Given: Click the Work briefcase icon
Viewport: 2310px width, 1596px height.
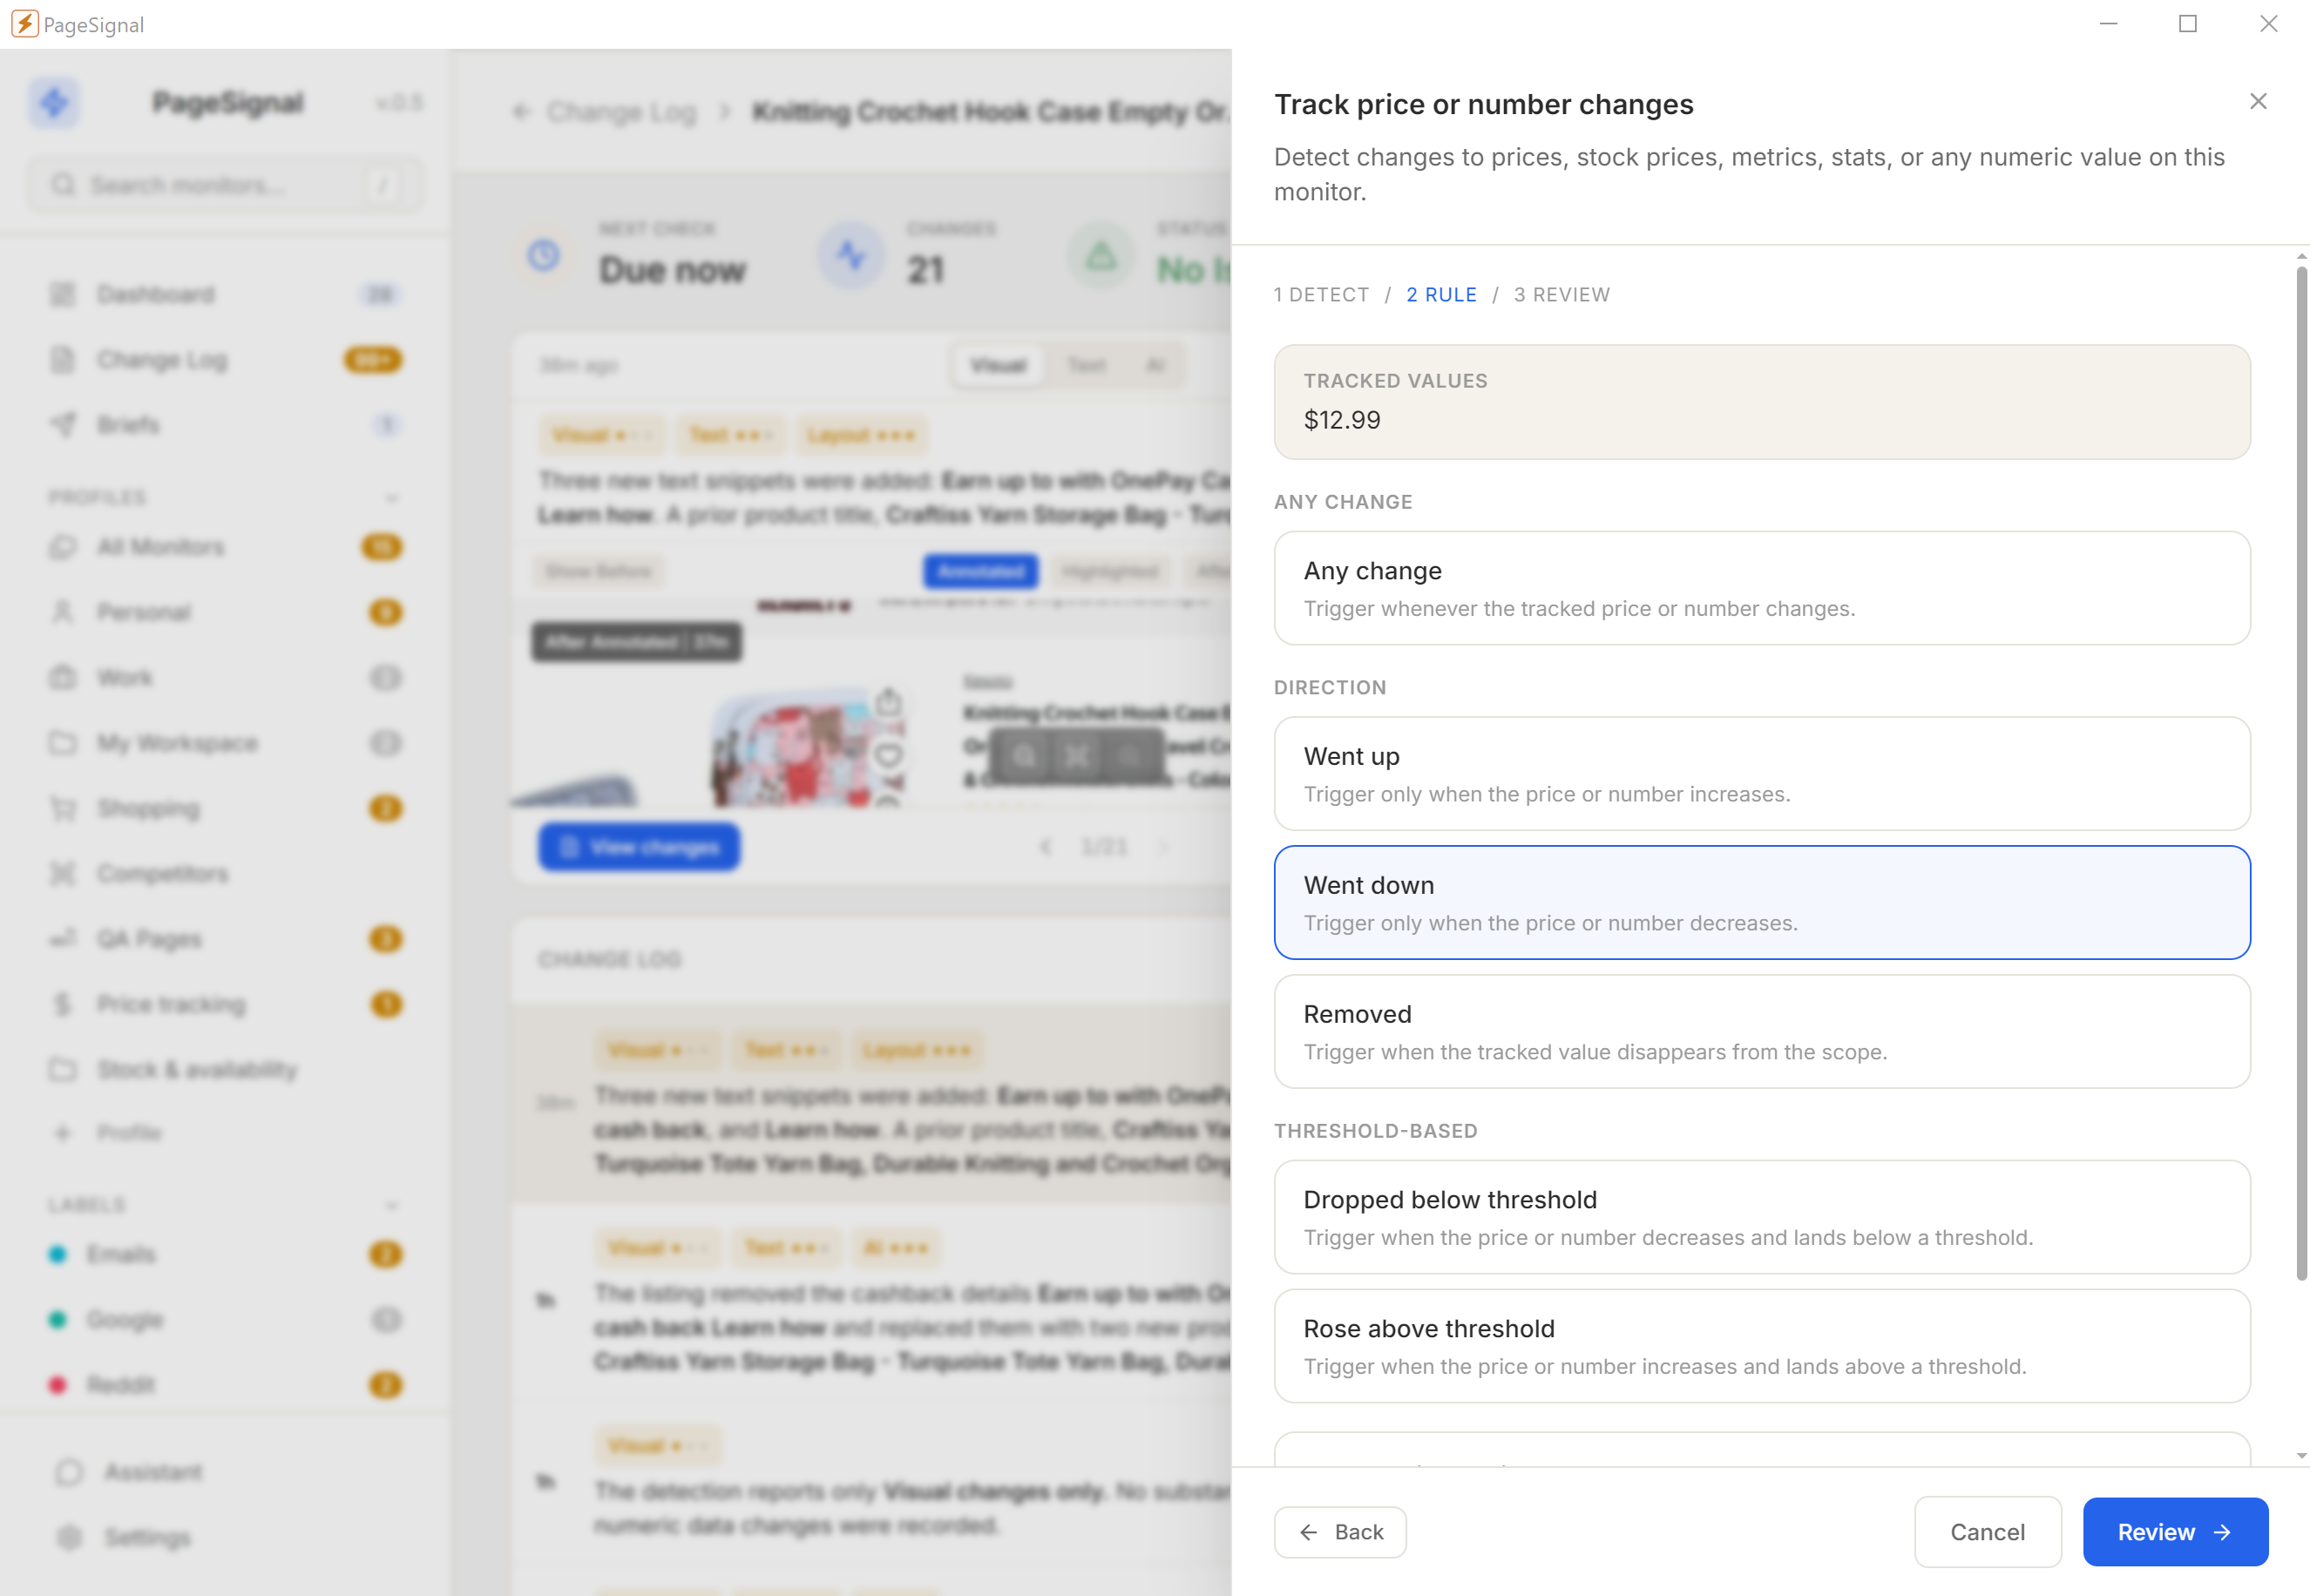Looking at the screenshot, I should [x=63, y=678].
